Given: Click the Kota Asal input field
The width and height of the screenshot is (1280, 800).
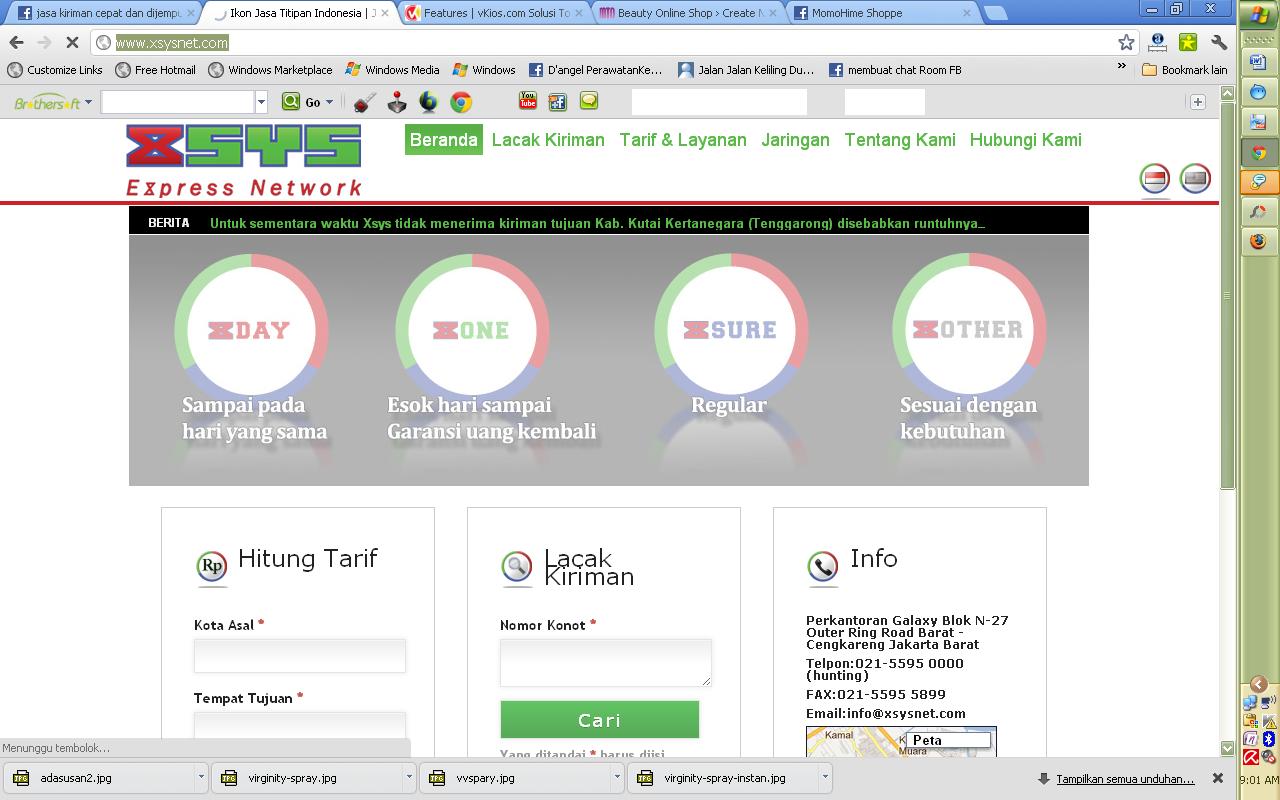Looking at the screenshot, I should (300, 656).
